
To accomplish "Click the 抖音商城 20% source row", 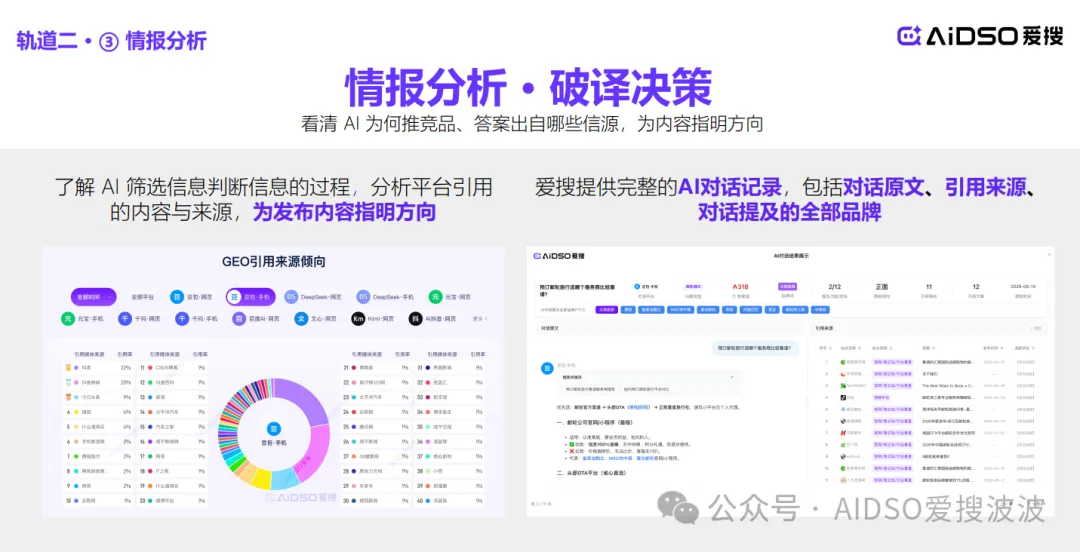I will pyautogui.click(x=98, y=382).
